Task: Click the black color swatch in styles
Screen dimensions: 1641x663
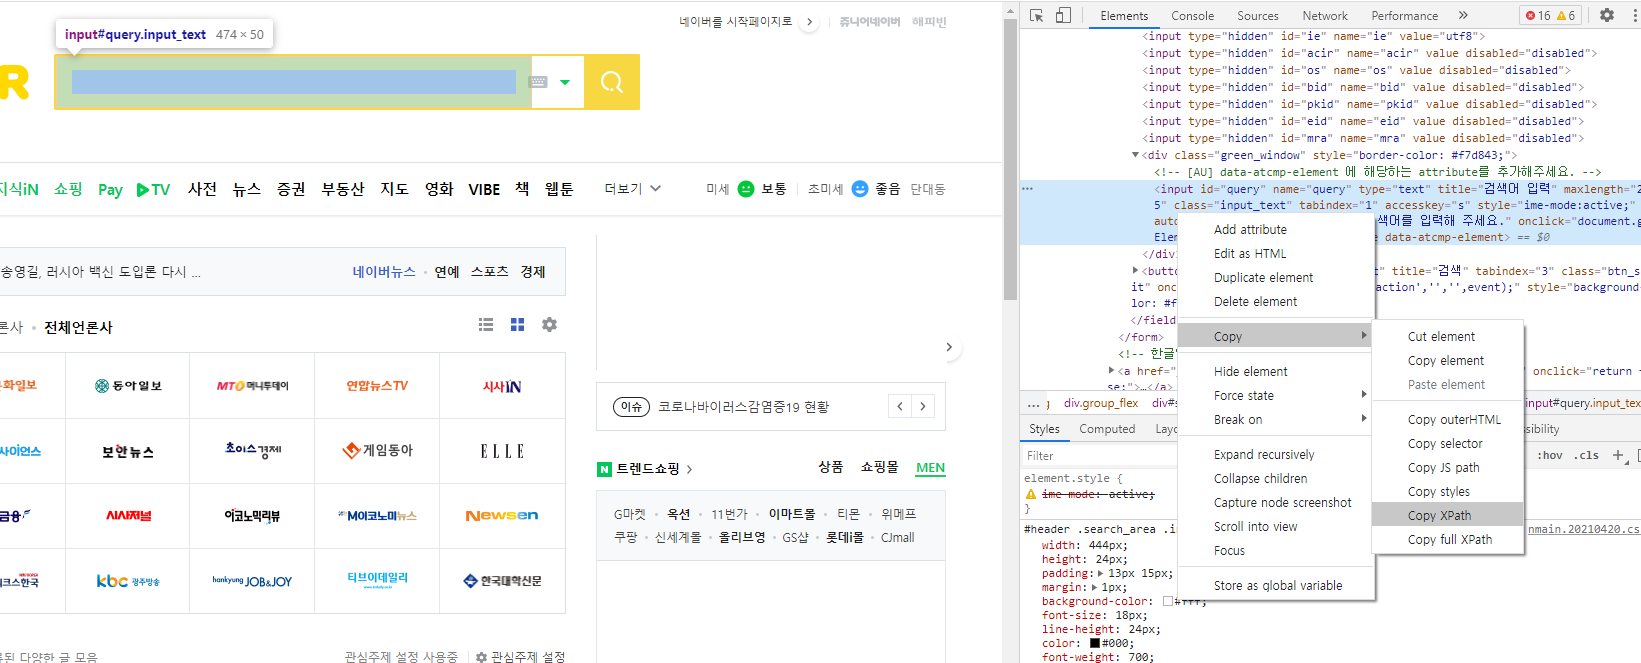Action: coord(1094,643)
